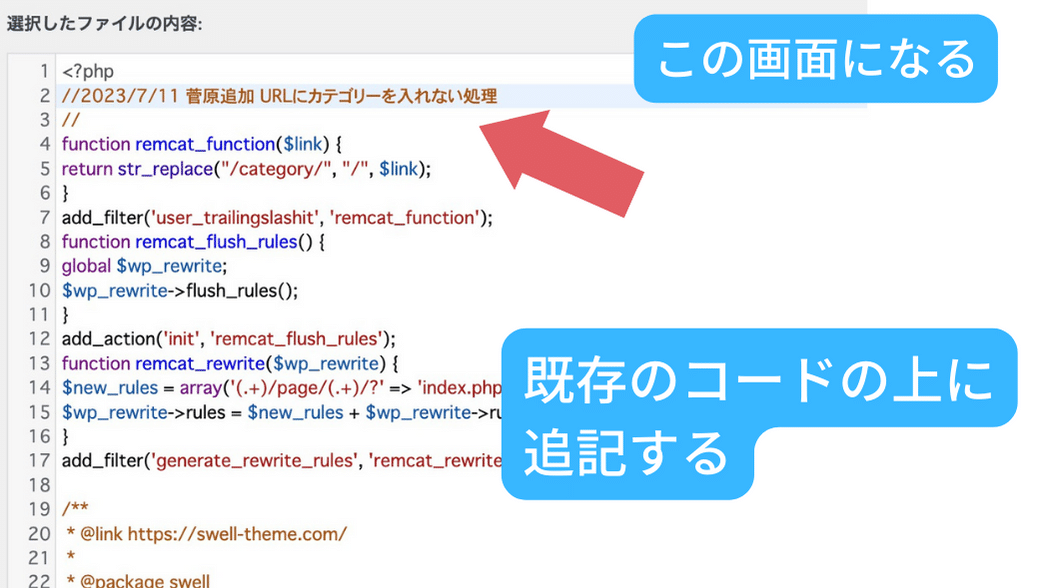This screenshot has height=588, width=1045.
Task: Place cursor on the '<?php' line
Action: [89, 71]
